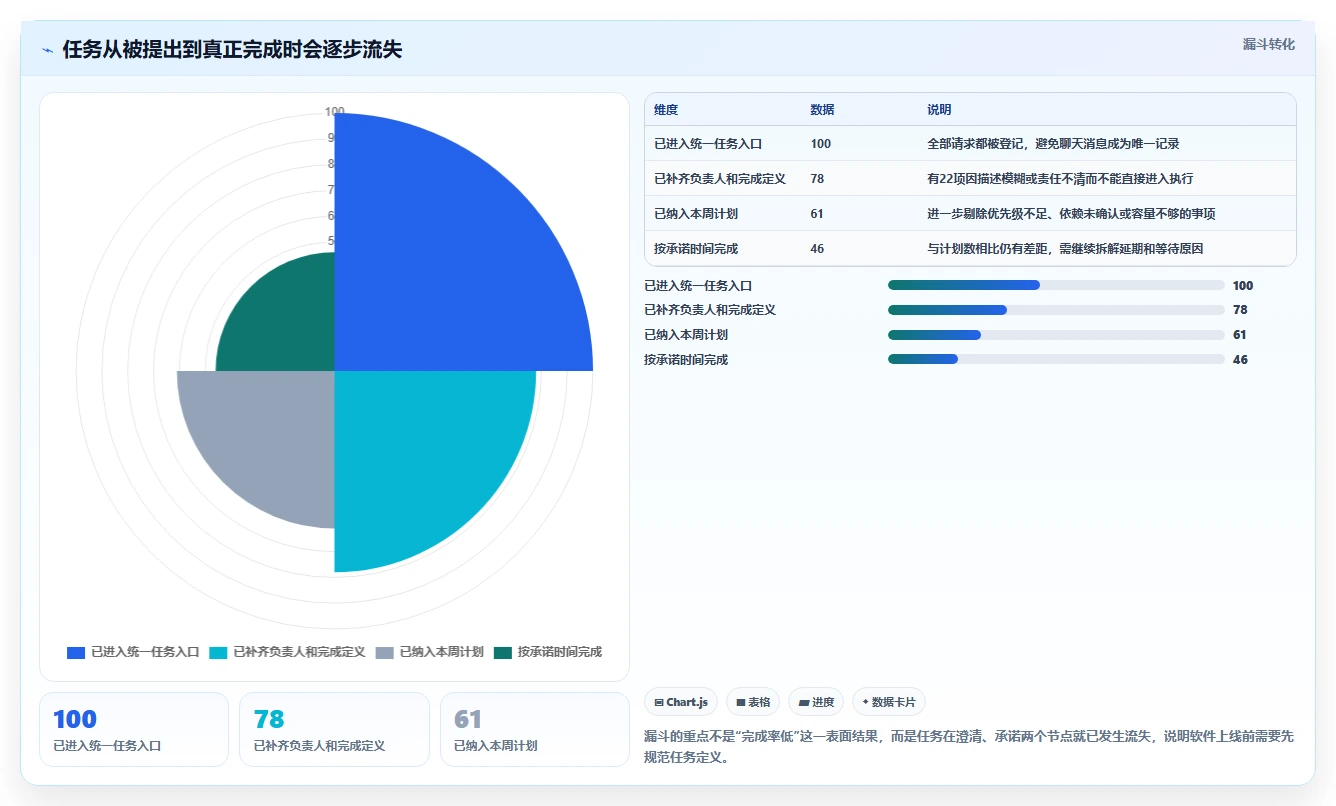The height and width of the screenshot is (806, 1336).
Task: Click the 说明 column header
Action: (x=939, y=110)
